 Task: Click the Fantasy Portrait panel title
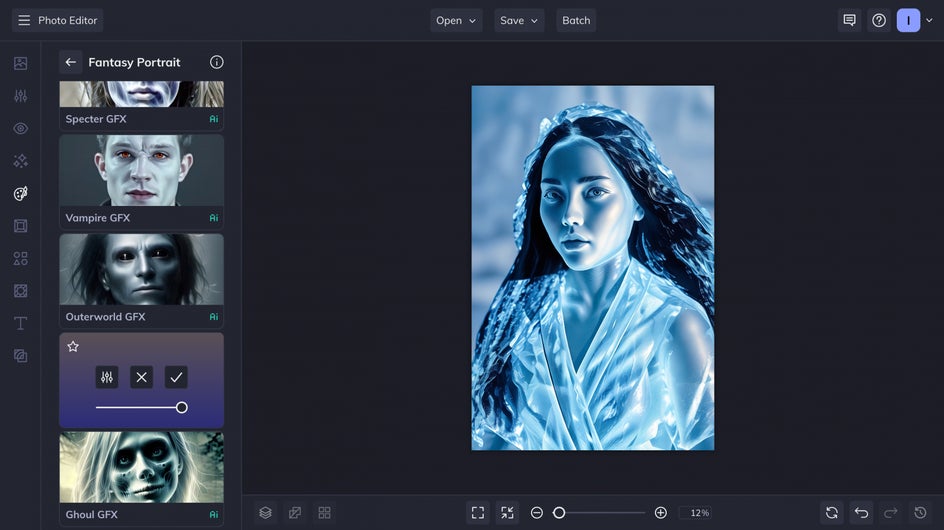point(134,62)
